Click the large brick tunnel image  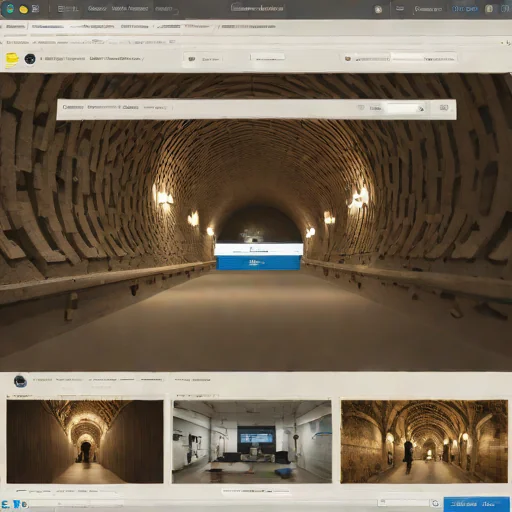tap(256, 222)
